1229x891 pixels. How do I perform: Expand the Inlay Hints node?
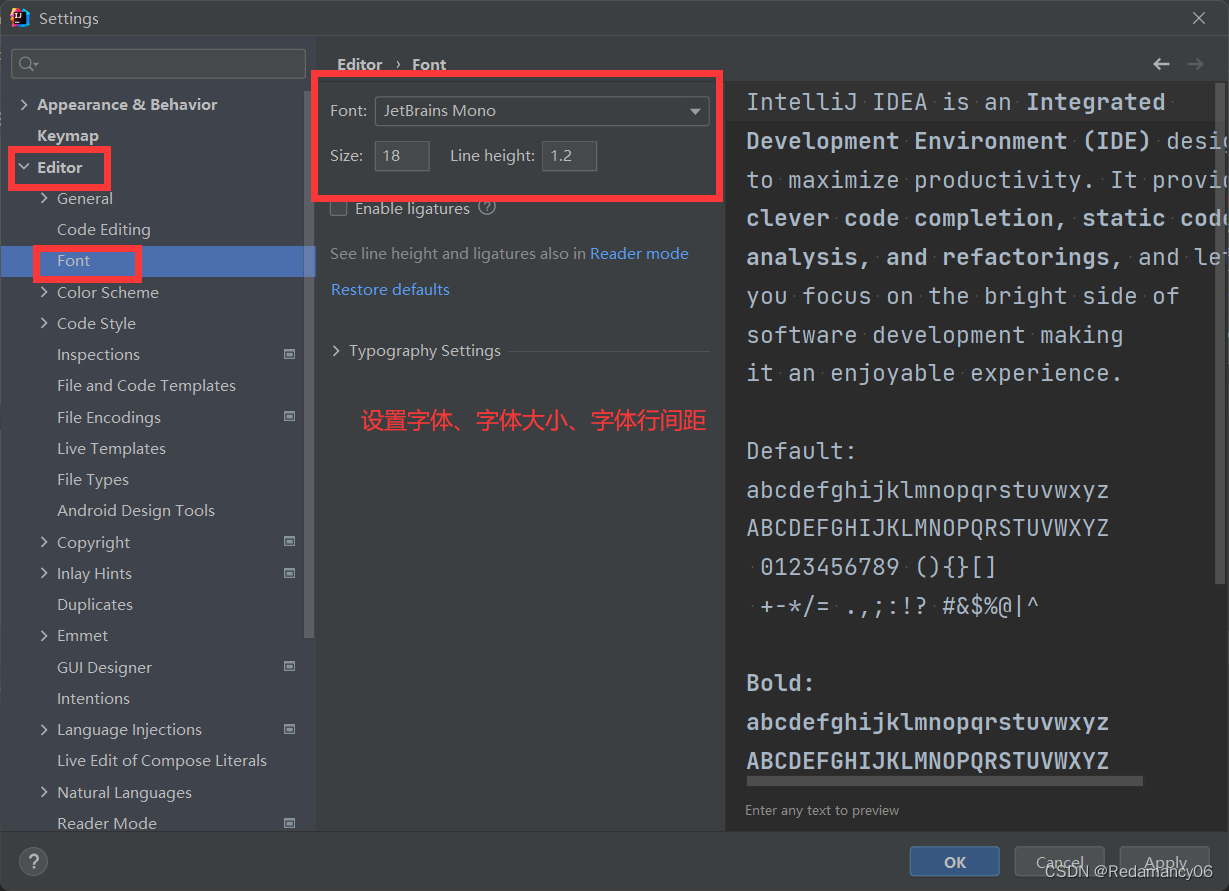coord(44,573)
